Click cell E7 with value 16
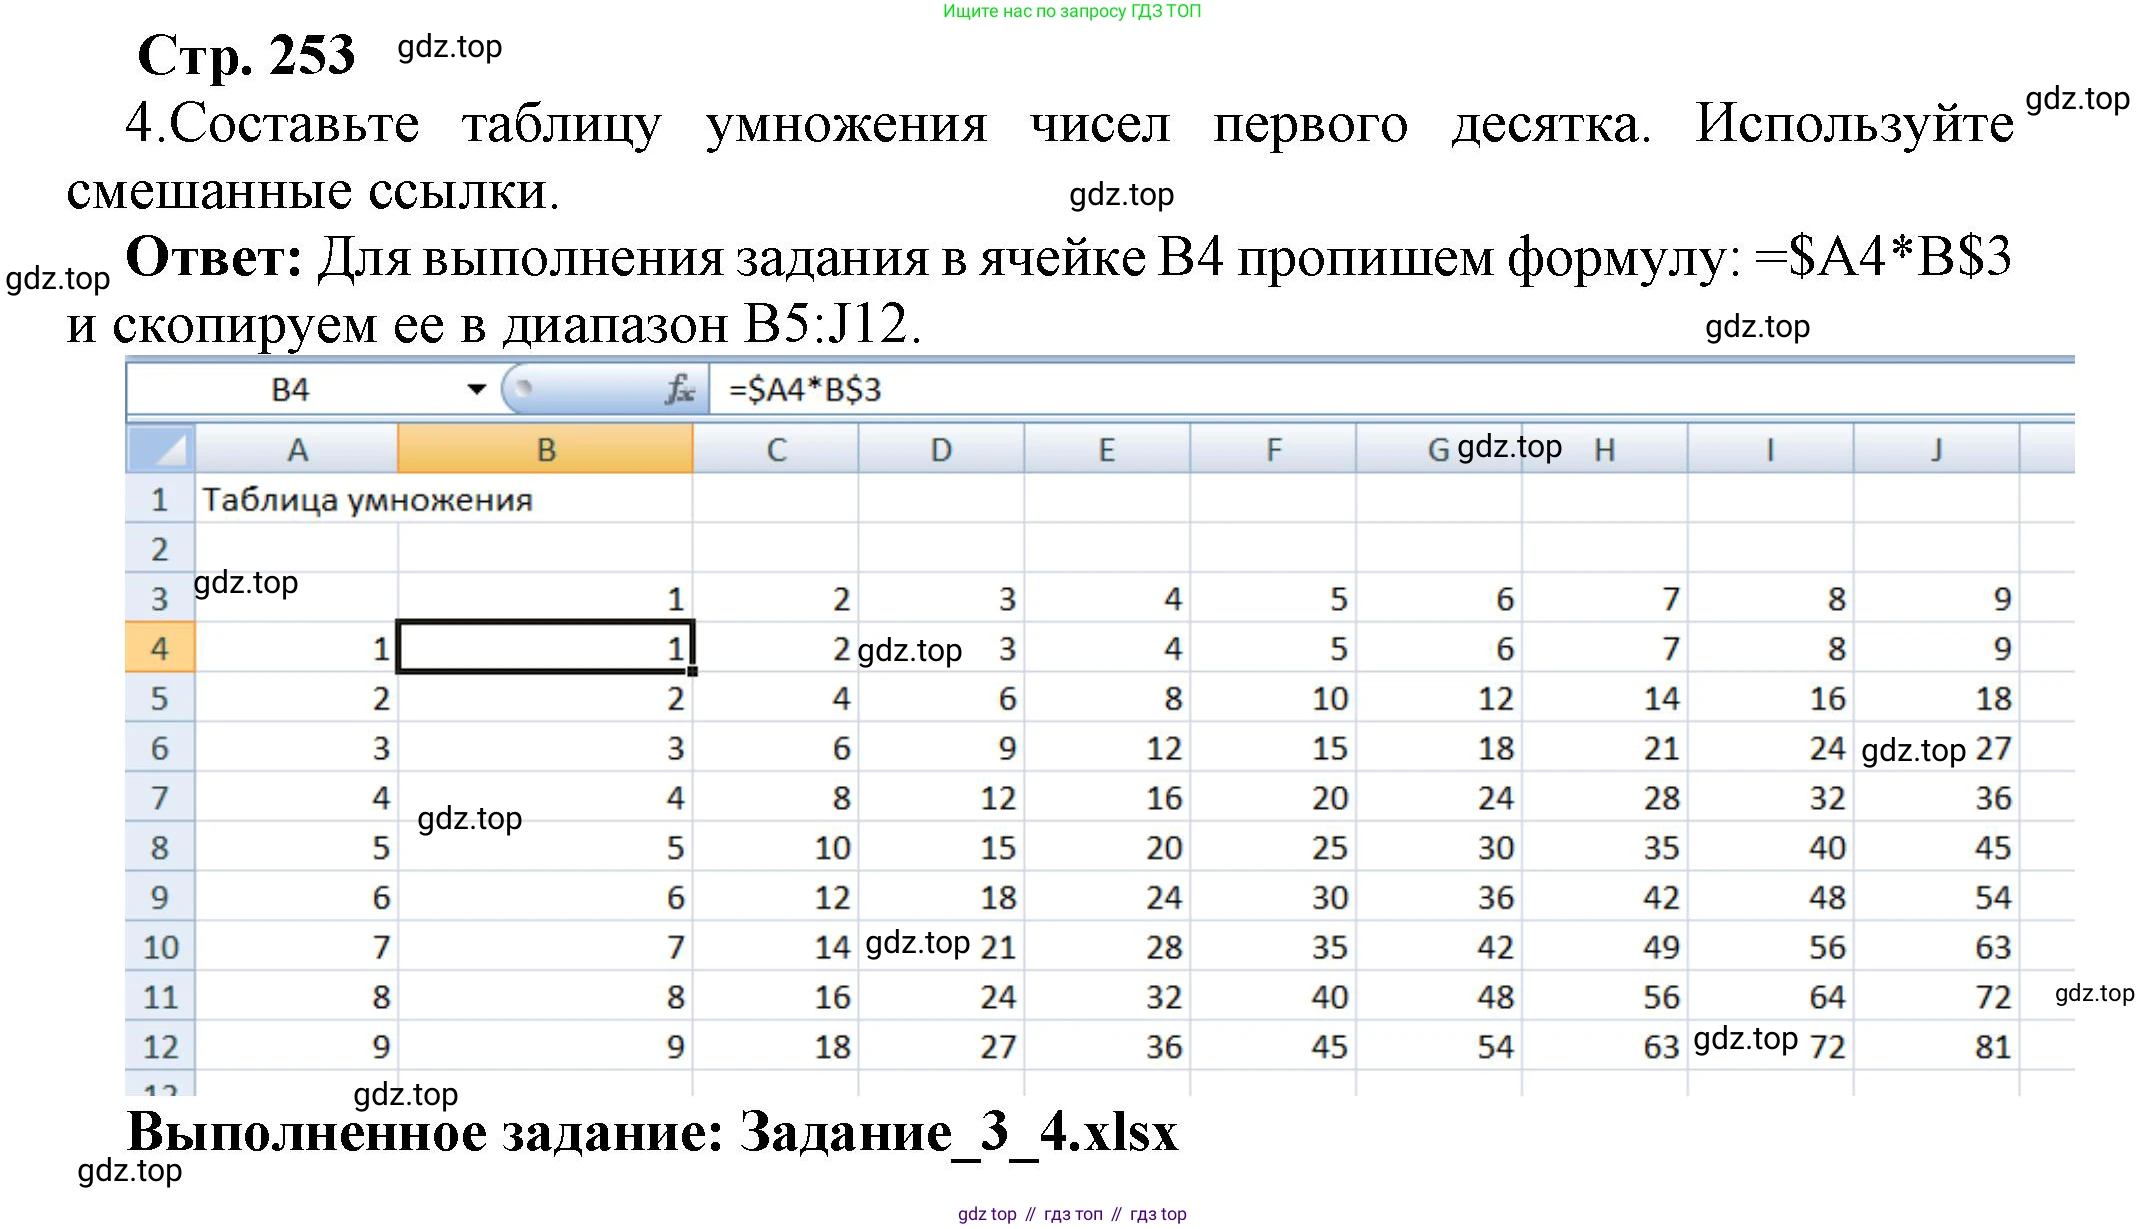 [x=1107, y=798]
